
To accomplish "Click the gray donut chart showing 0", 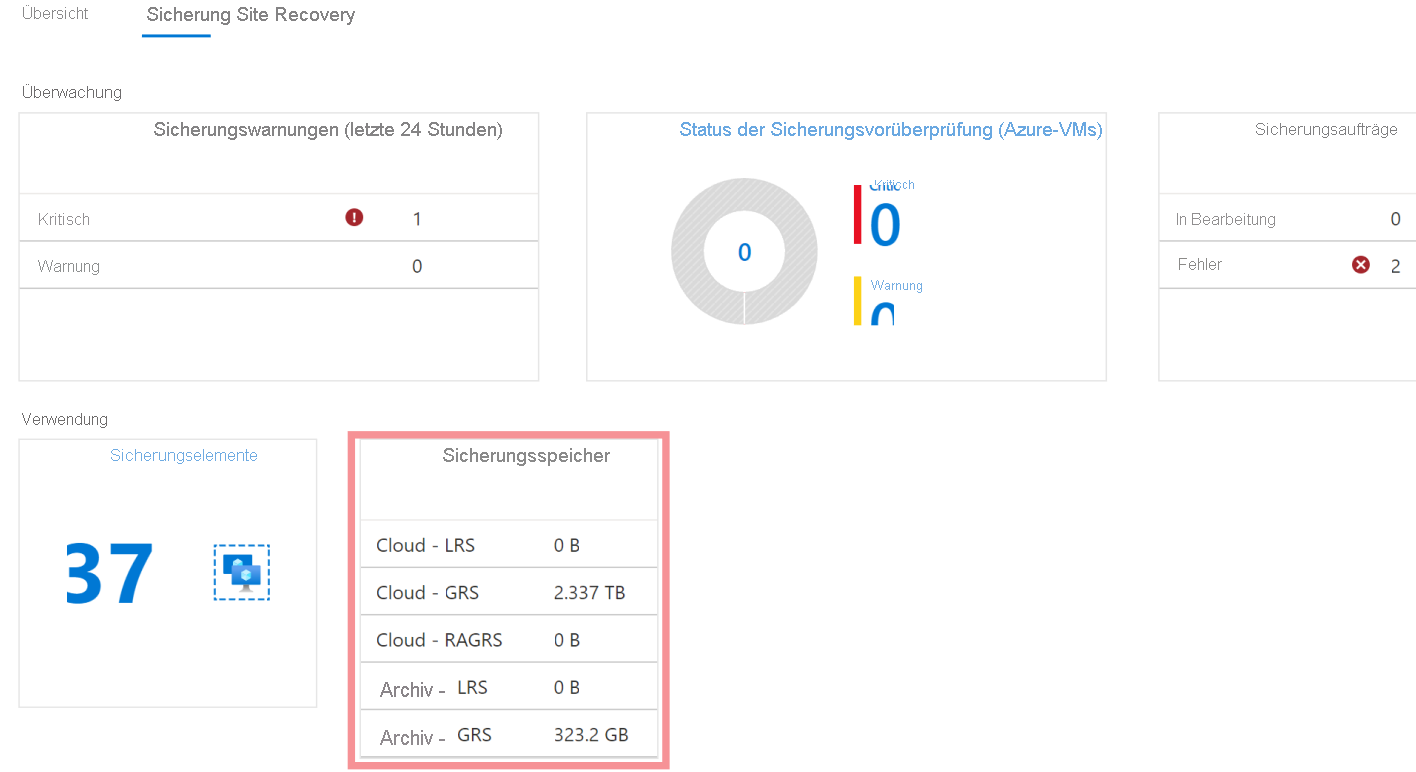I will (x=744, y=251).
